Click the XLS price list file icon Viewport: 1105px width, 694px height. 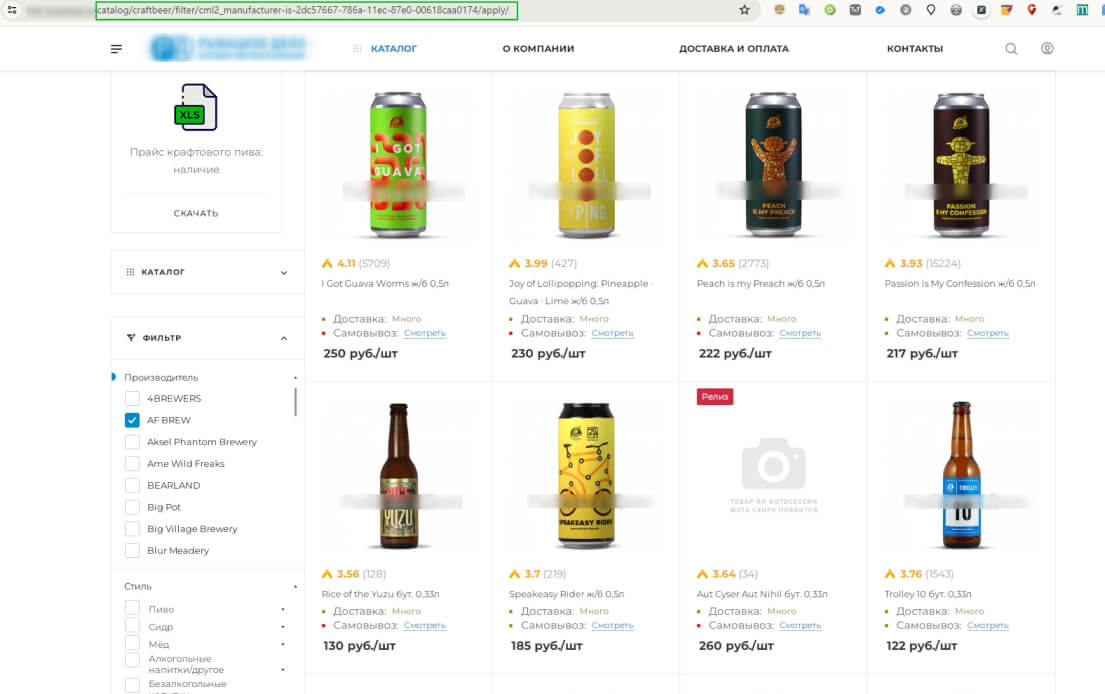196,107
